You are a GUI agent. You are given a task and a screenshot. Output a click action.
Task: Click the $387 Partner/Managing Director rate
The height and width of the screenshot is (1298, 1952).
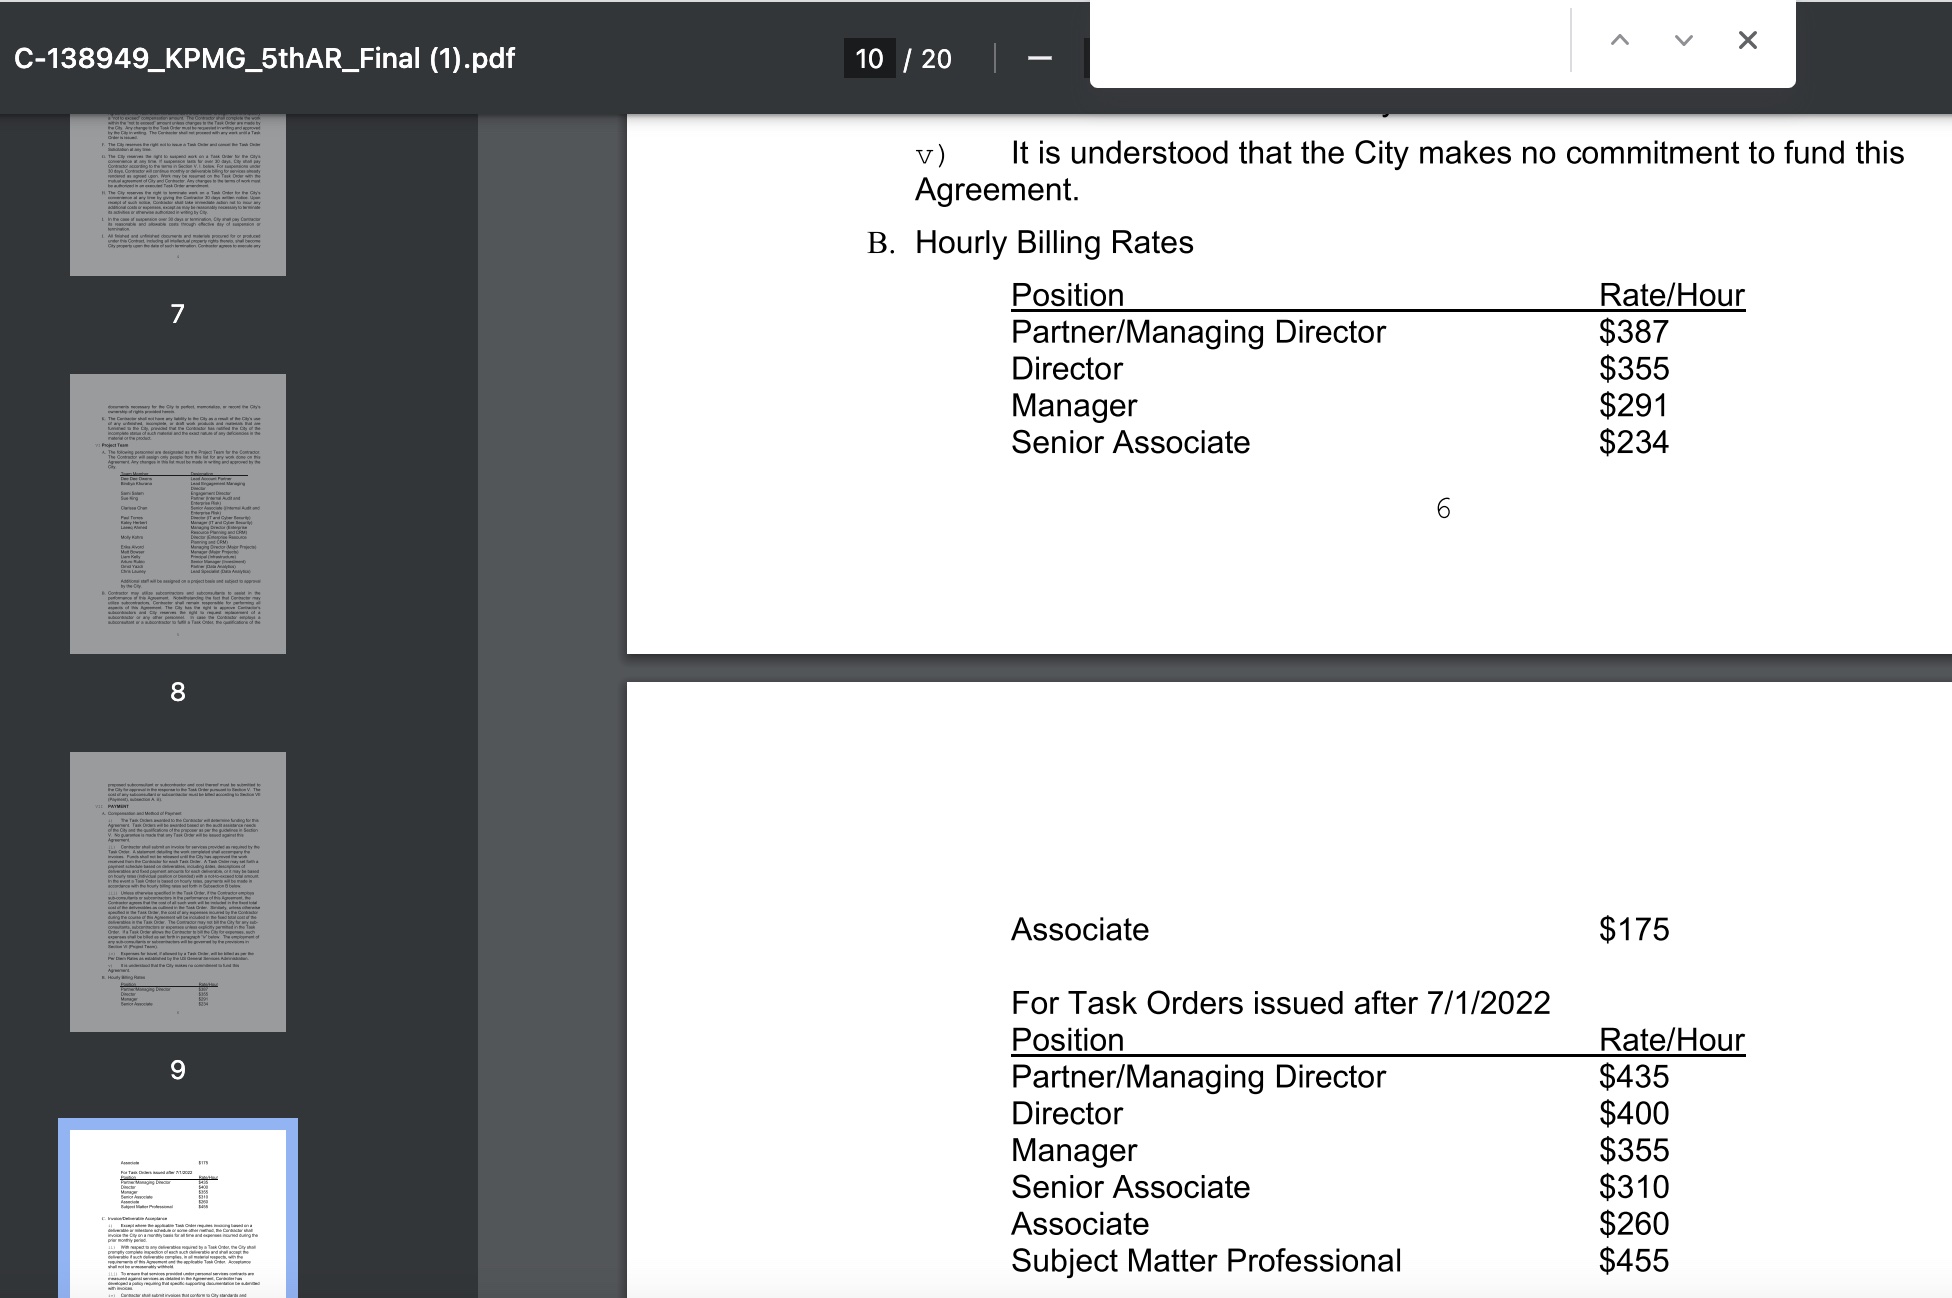(1633, 332)
